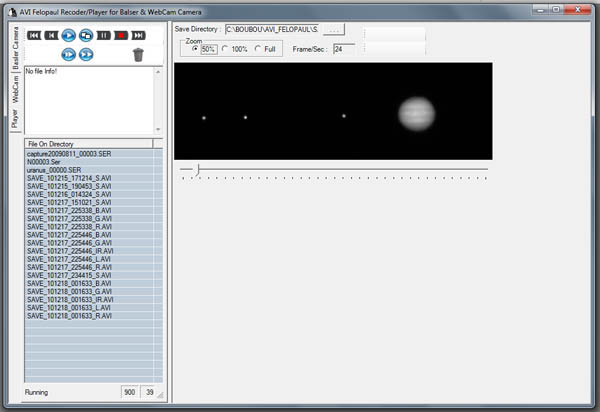
Task: Jump to the first frame
Action: point(34,36)
